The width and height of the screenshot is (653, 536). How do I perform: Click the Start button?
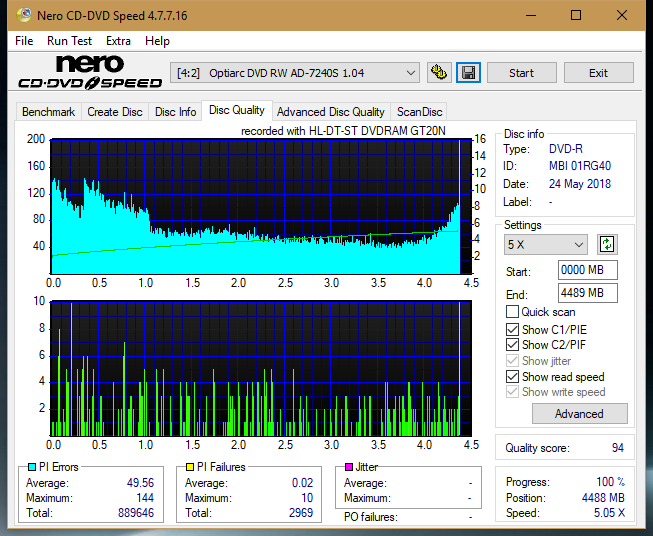(521, 73)
